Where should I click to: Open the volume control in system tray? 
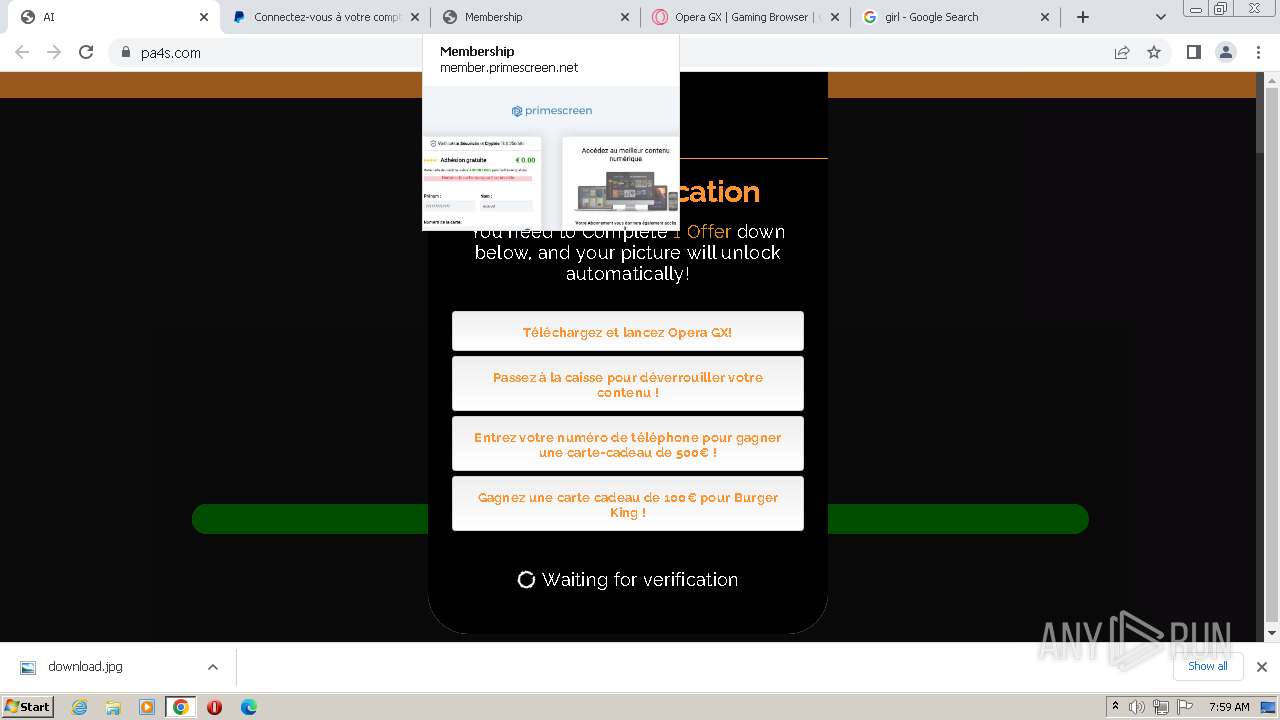coord(1137,707)
